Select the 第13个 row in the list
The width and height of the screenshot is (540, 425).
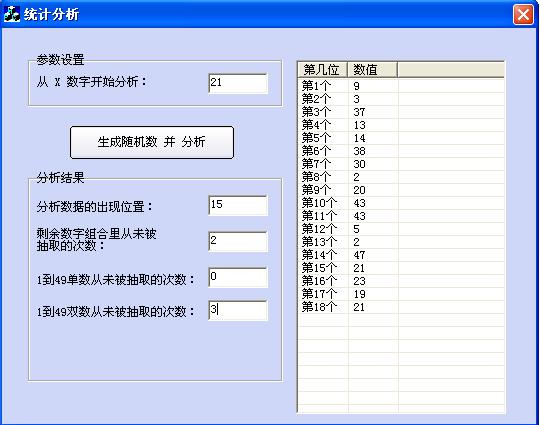[401, 242]
